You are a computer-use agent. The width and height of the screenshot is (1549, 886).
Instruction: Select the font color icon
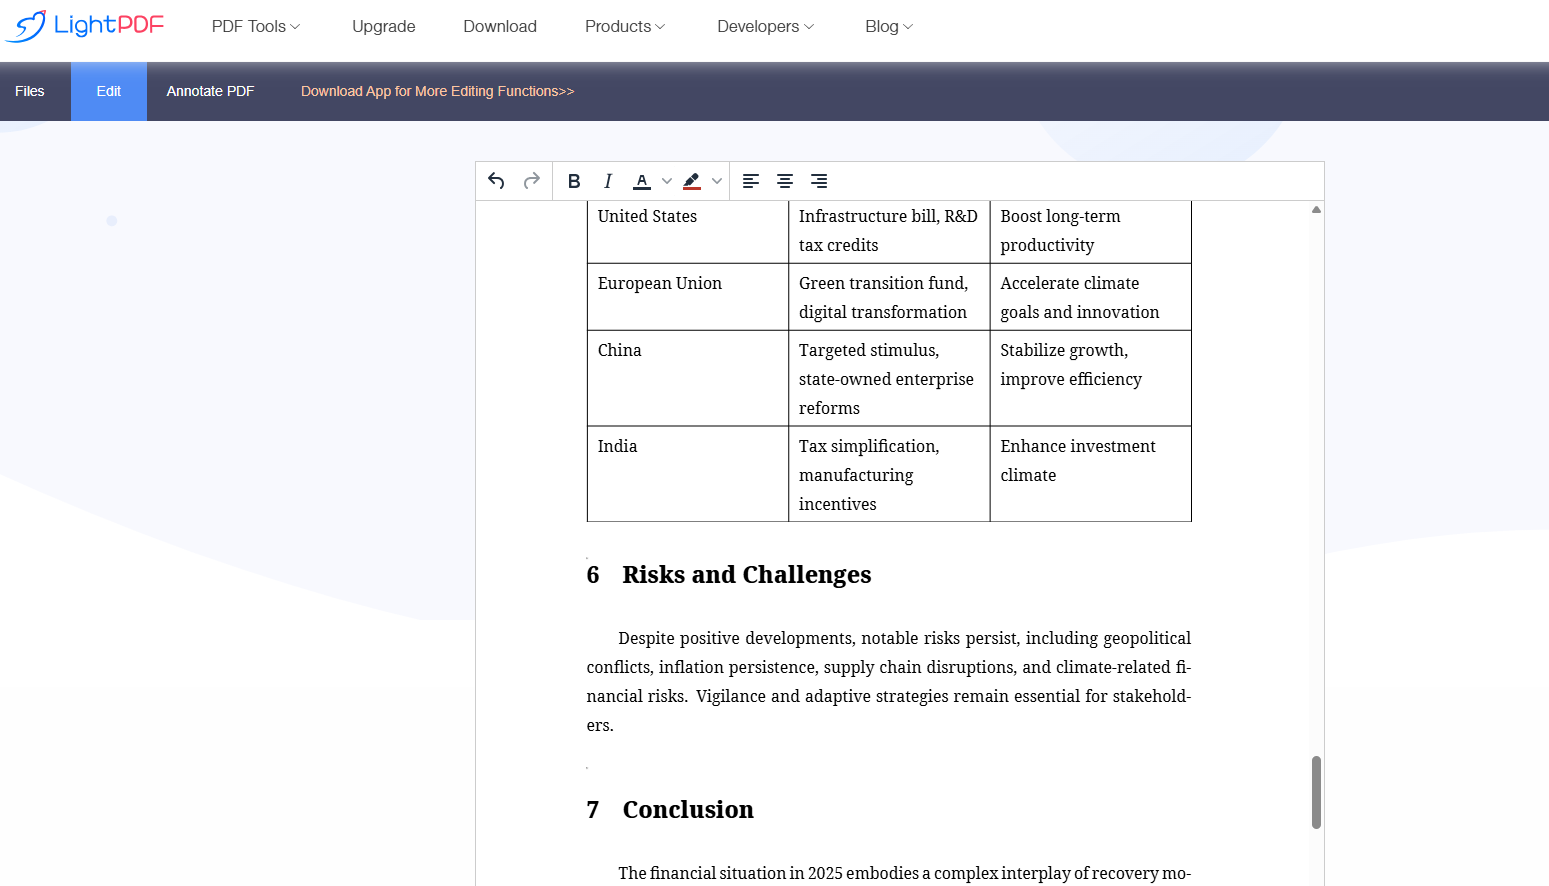click(x=641, y=181)
